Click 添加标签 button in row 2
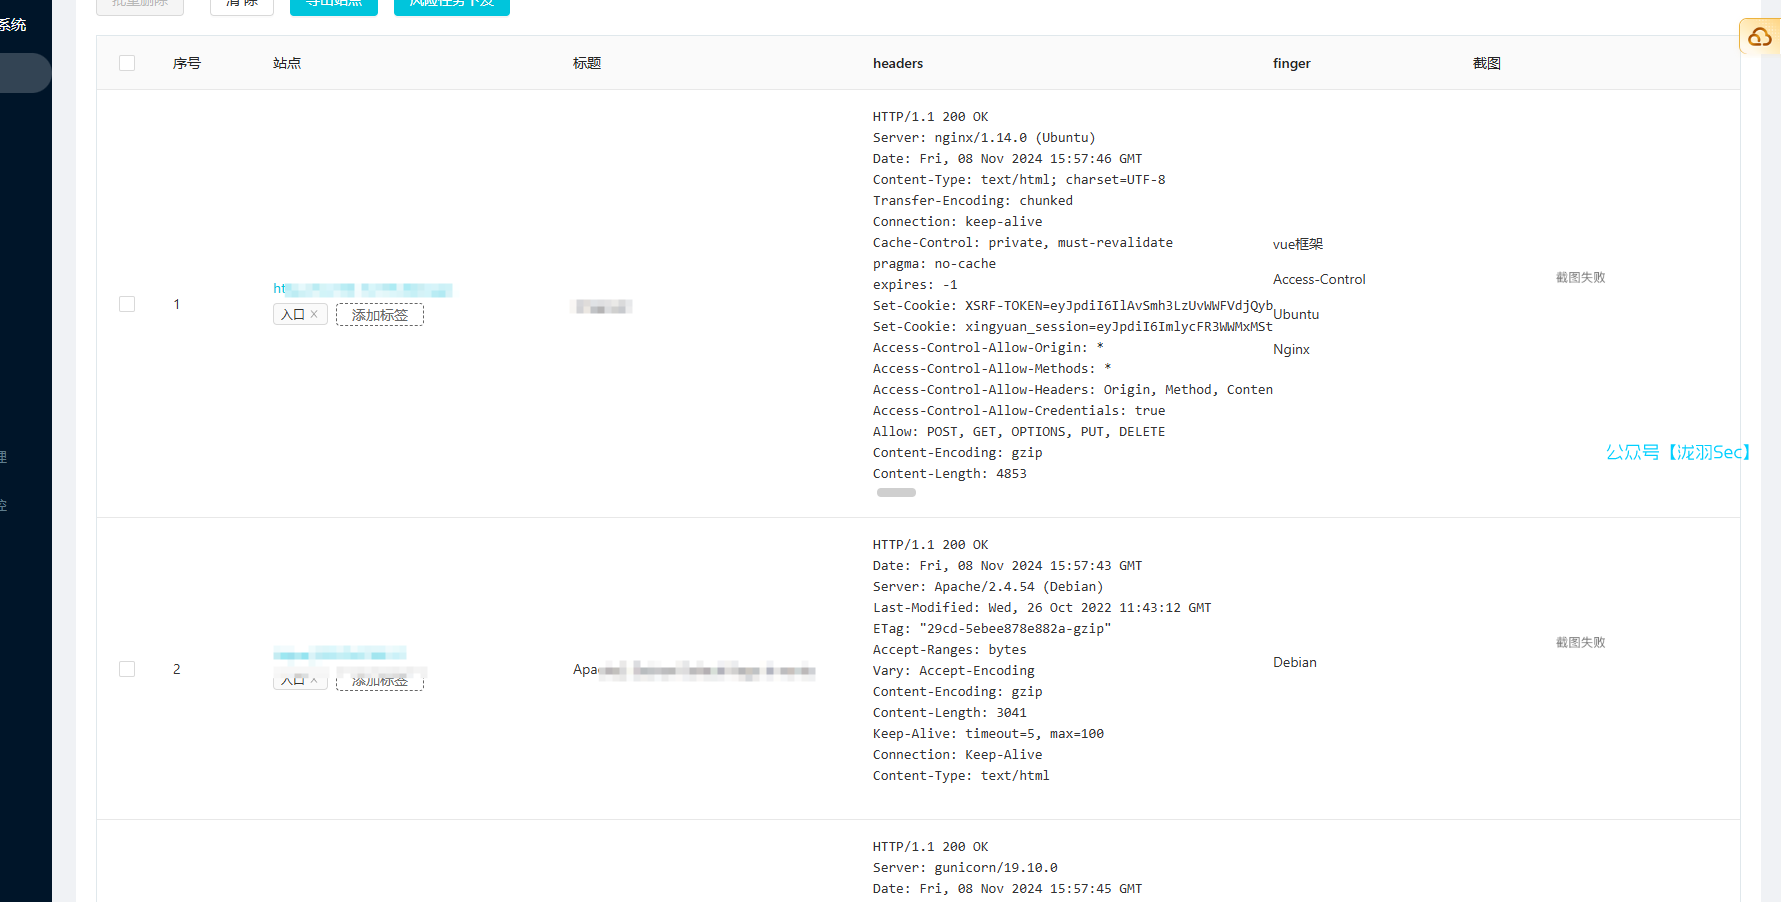1781x902 pixels. [x=379, y=681]
